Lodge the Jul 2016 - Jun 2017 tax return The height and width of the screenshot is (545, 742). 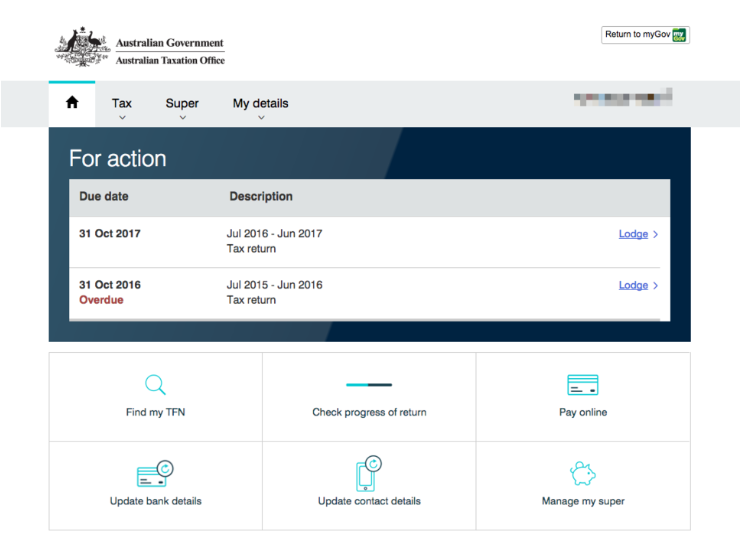[633, 234]
